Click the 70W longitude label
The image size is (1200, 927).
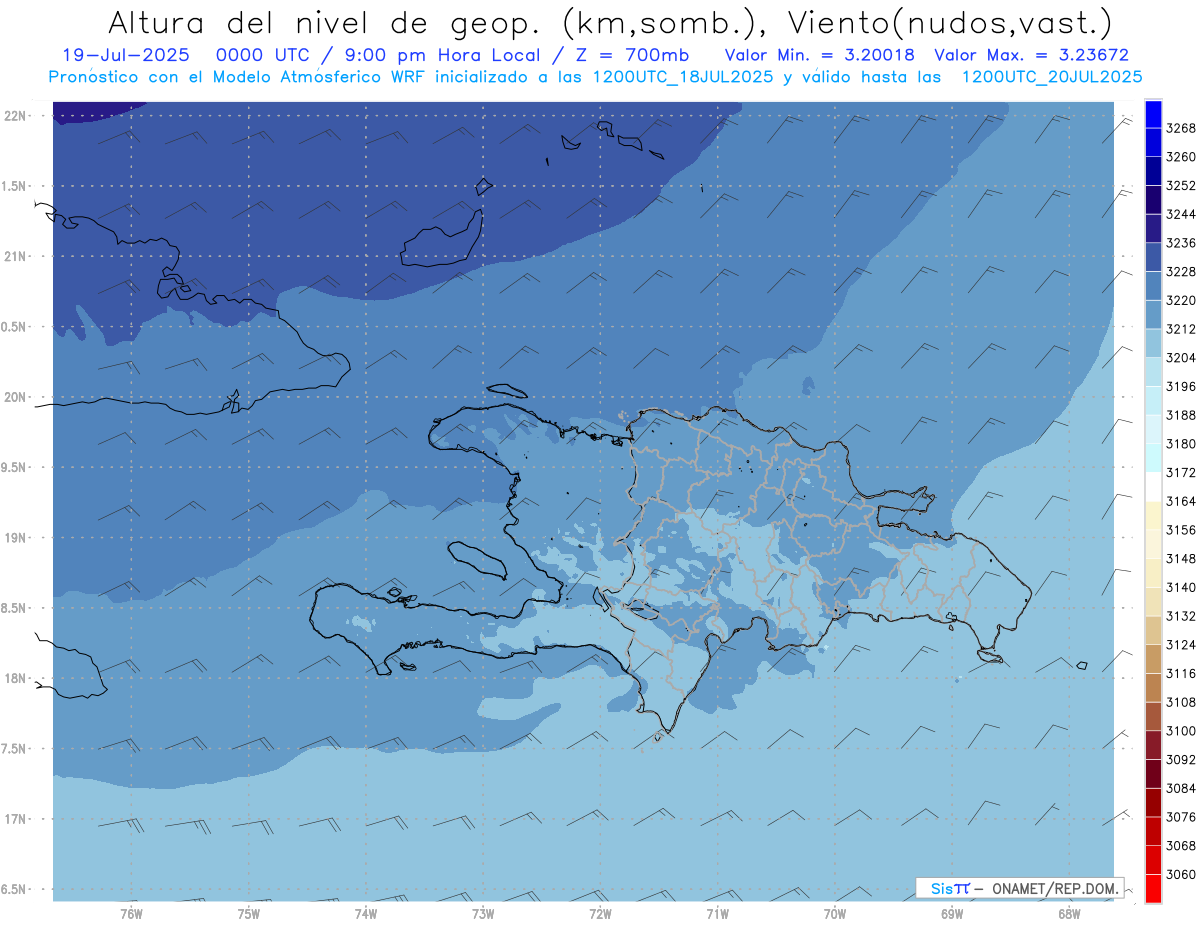835,913
